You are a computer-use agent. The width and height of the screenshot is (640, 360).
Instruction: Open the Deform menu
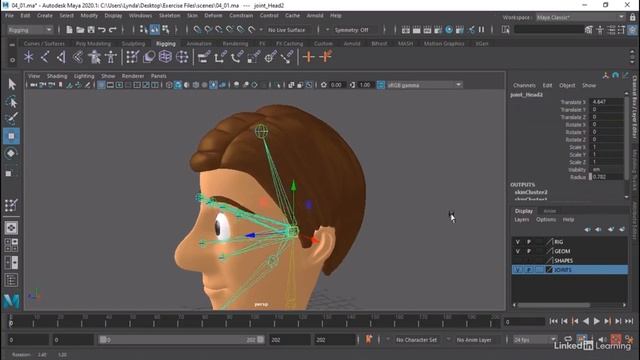[213, 16]
